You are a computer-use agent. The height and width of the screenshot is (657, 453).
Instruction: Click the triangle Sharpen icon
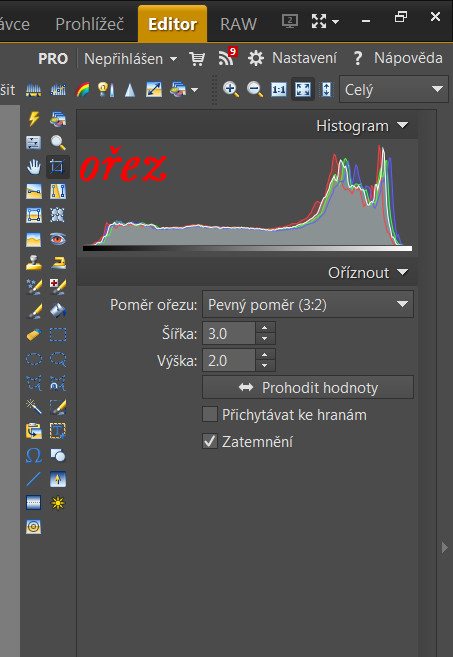point(130,90)
